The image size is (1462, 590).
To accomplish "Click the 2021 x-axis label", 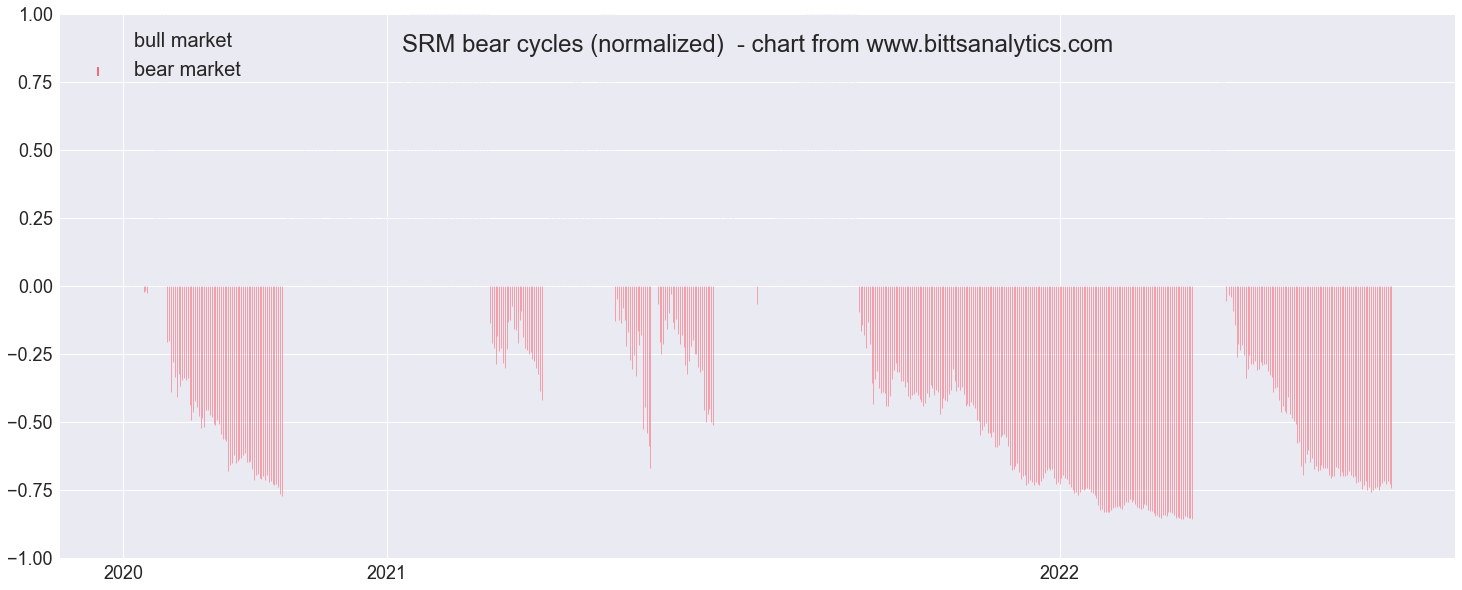I will [387, 573].
